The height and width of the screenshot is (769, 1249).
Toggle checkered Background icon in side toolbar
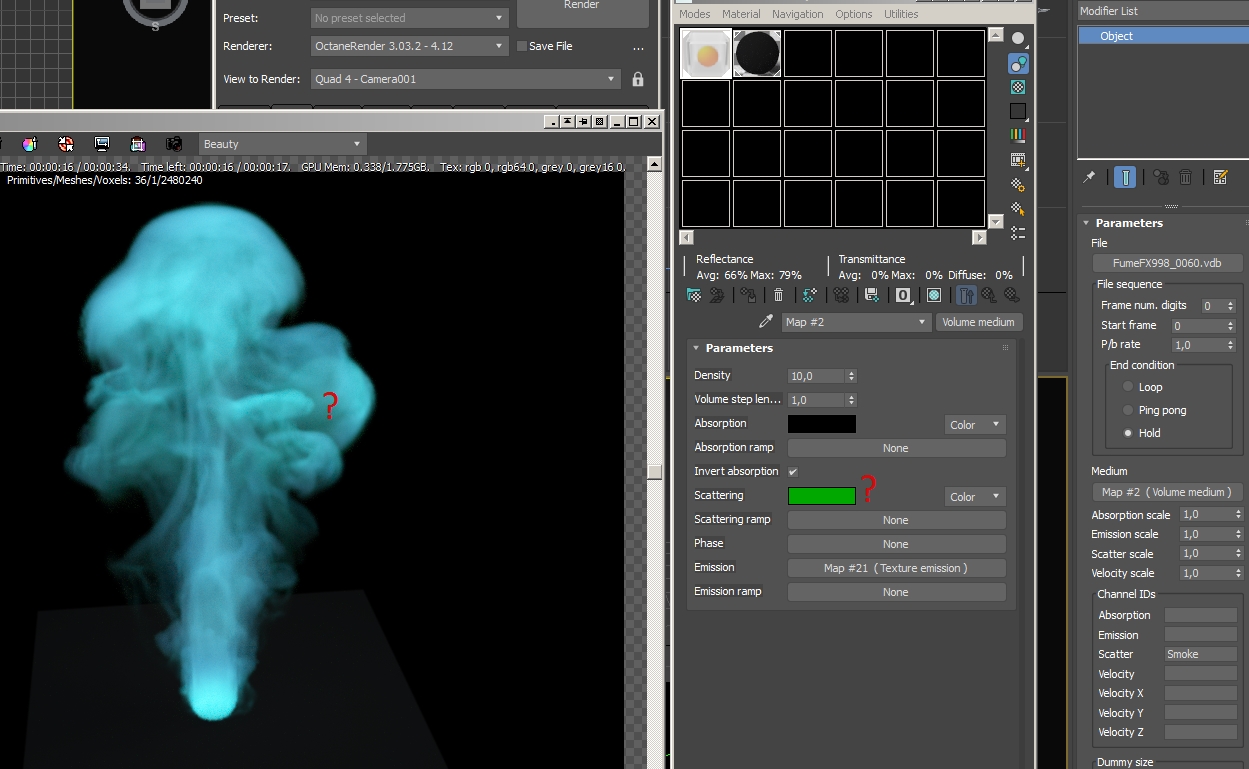[1018, 87]
